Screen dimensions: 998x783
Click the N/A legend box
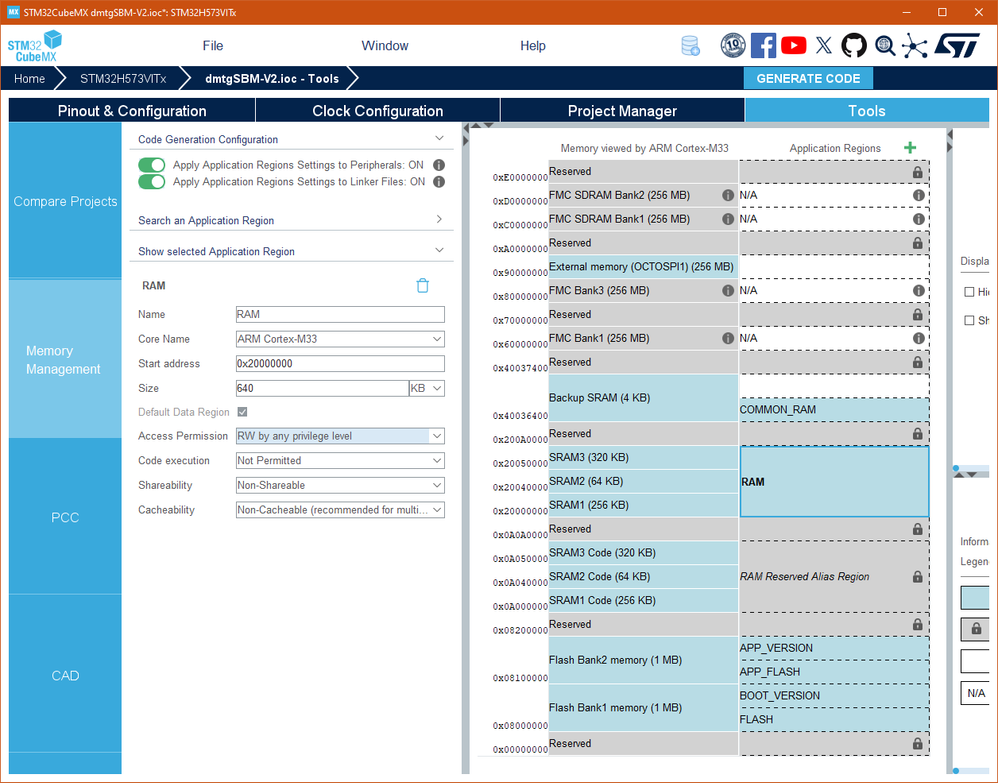coord(975,693)
